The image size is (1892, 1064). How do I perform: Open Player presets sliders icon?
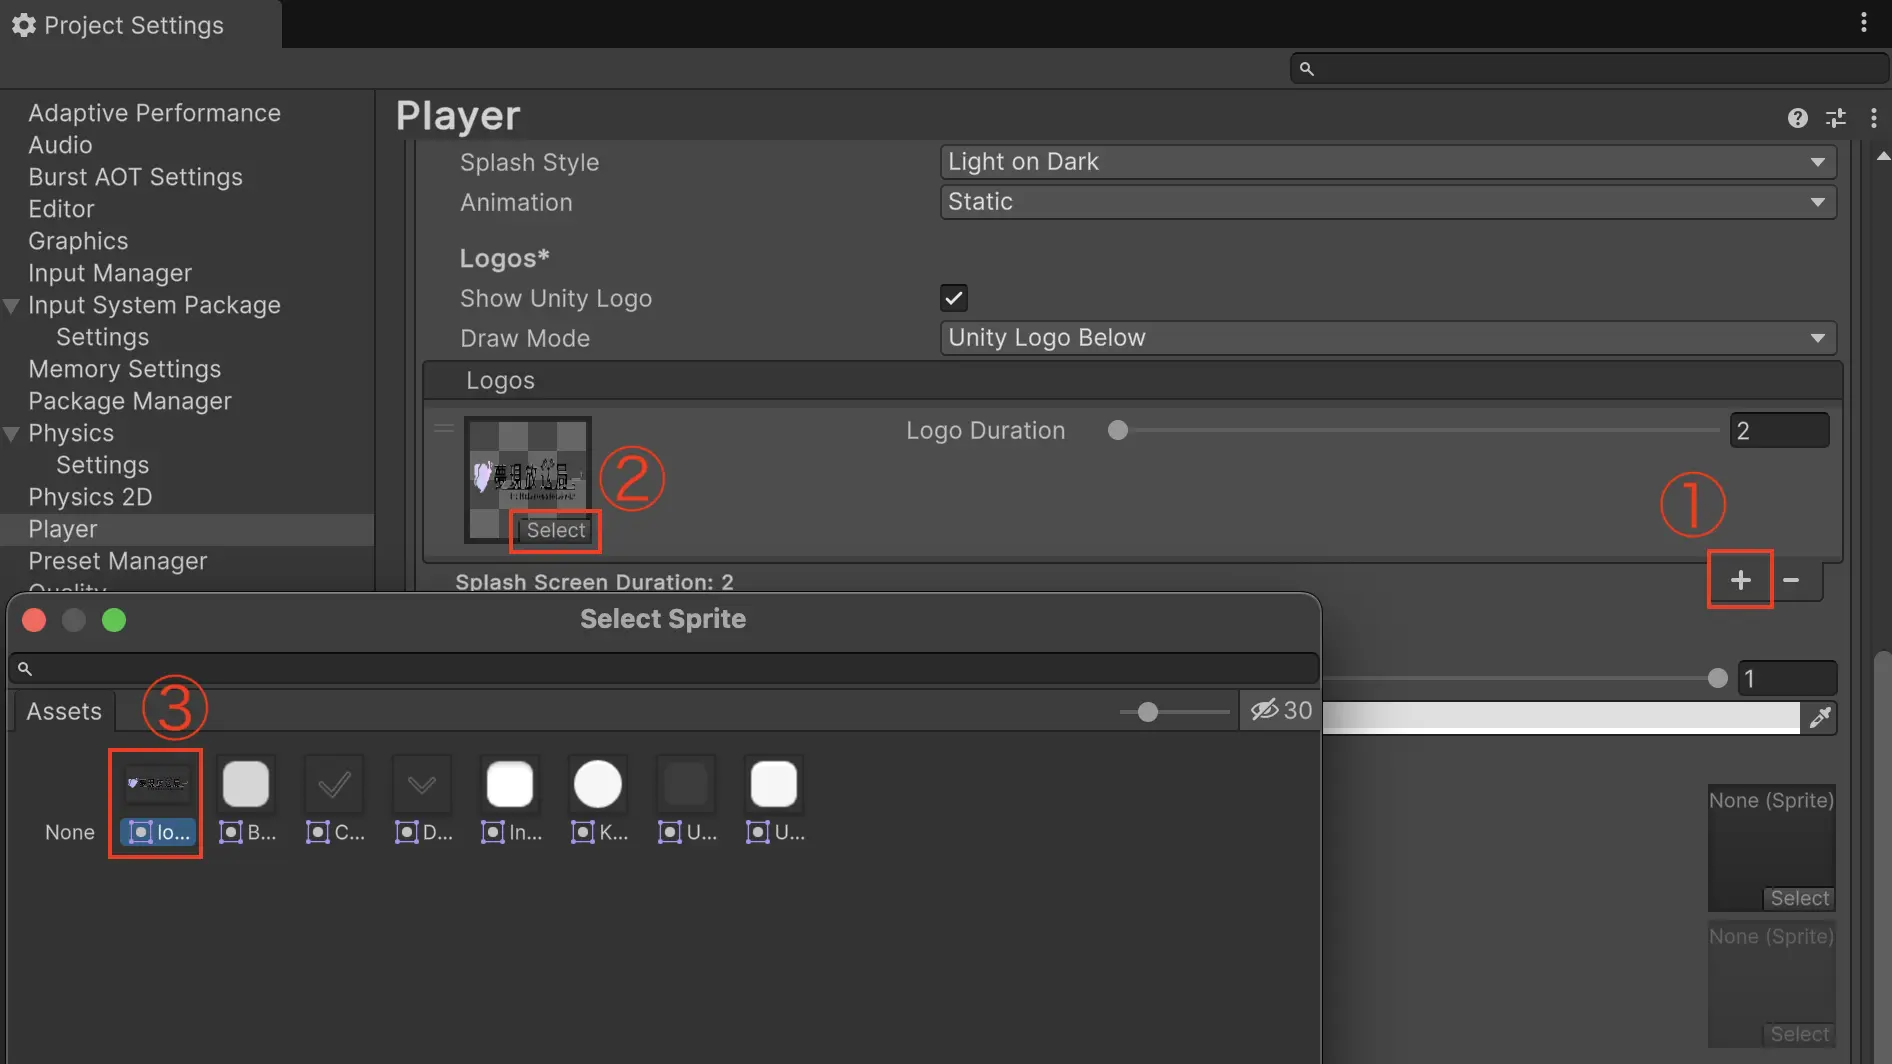coord(1836,118)
